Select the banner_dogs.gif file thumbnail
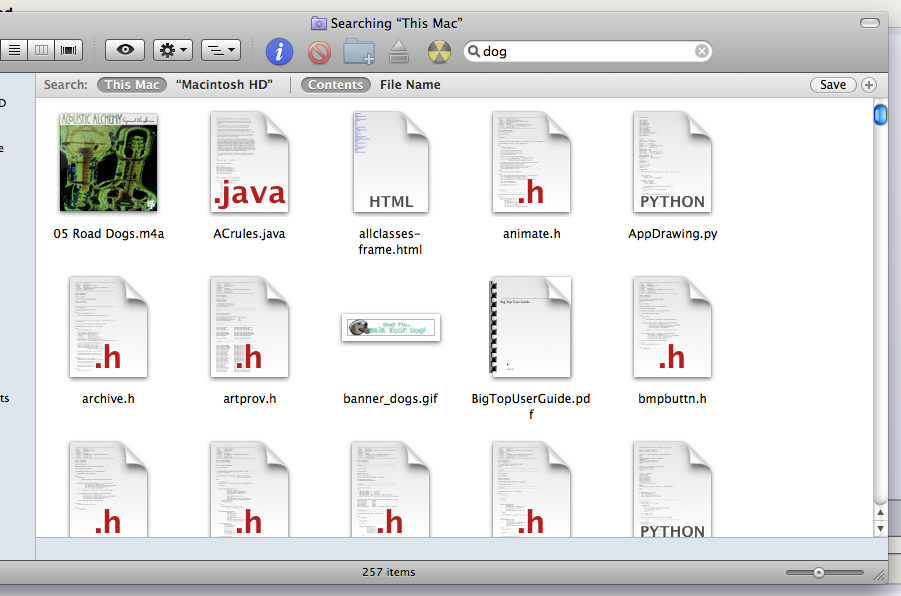Screen dimensions: 901x596 coord(390,328)
